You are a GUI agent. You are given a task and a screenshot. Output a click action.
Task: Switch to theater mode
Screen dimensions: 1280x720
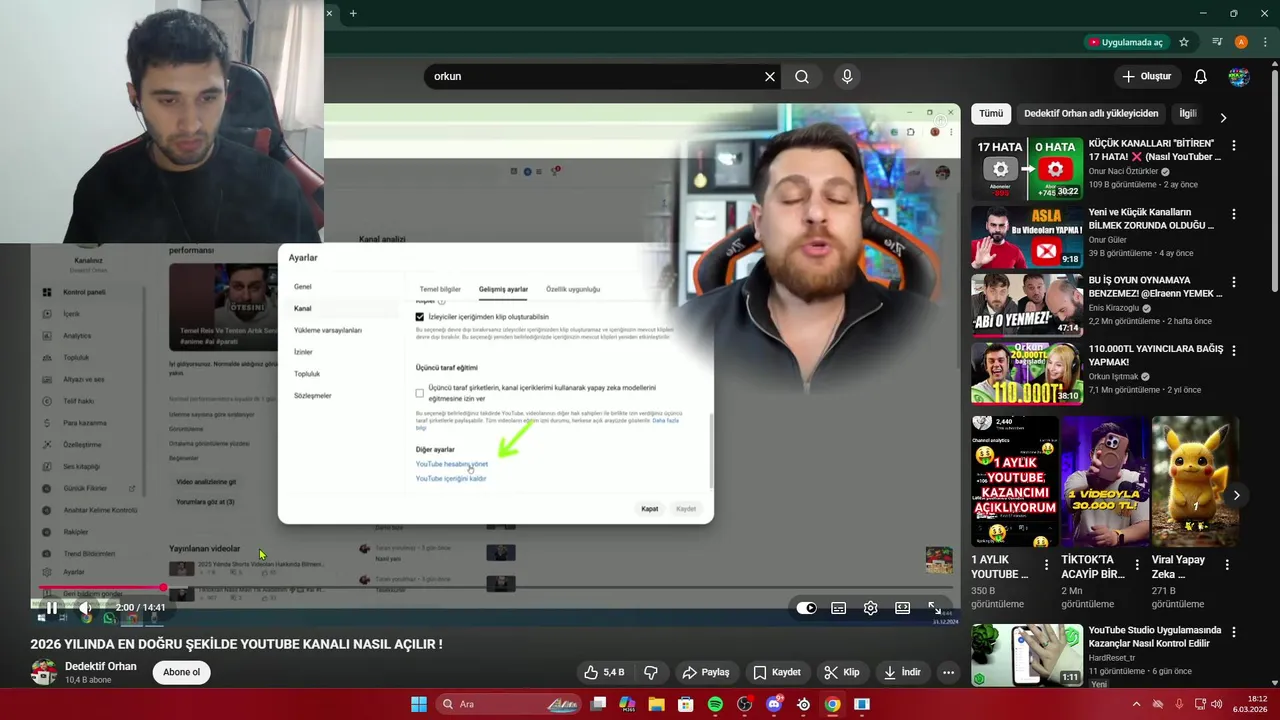click(902, 608)
